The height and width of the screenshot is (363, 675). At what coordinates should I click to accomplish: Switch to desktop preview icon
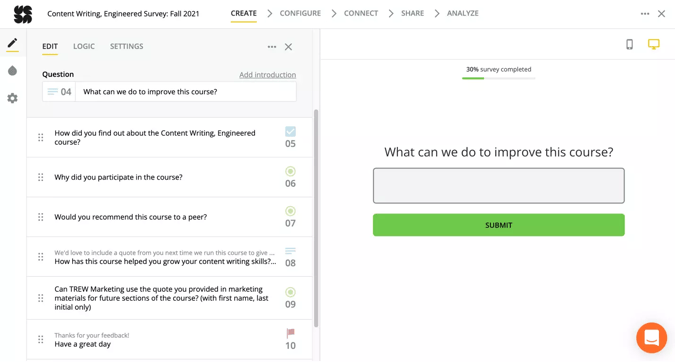[653, 44]
